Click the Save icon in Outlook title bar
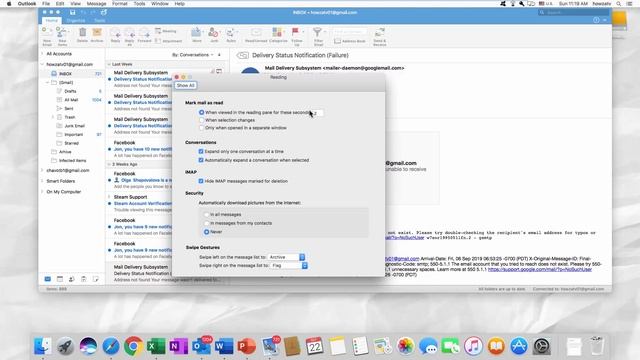Screen dimensions: 640x360 72,13
